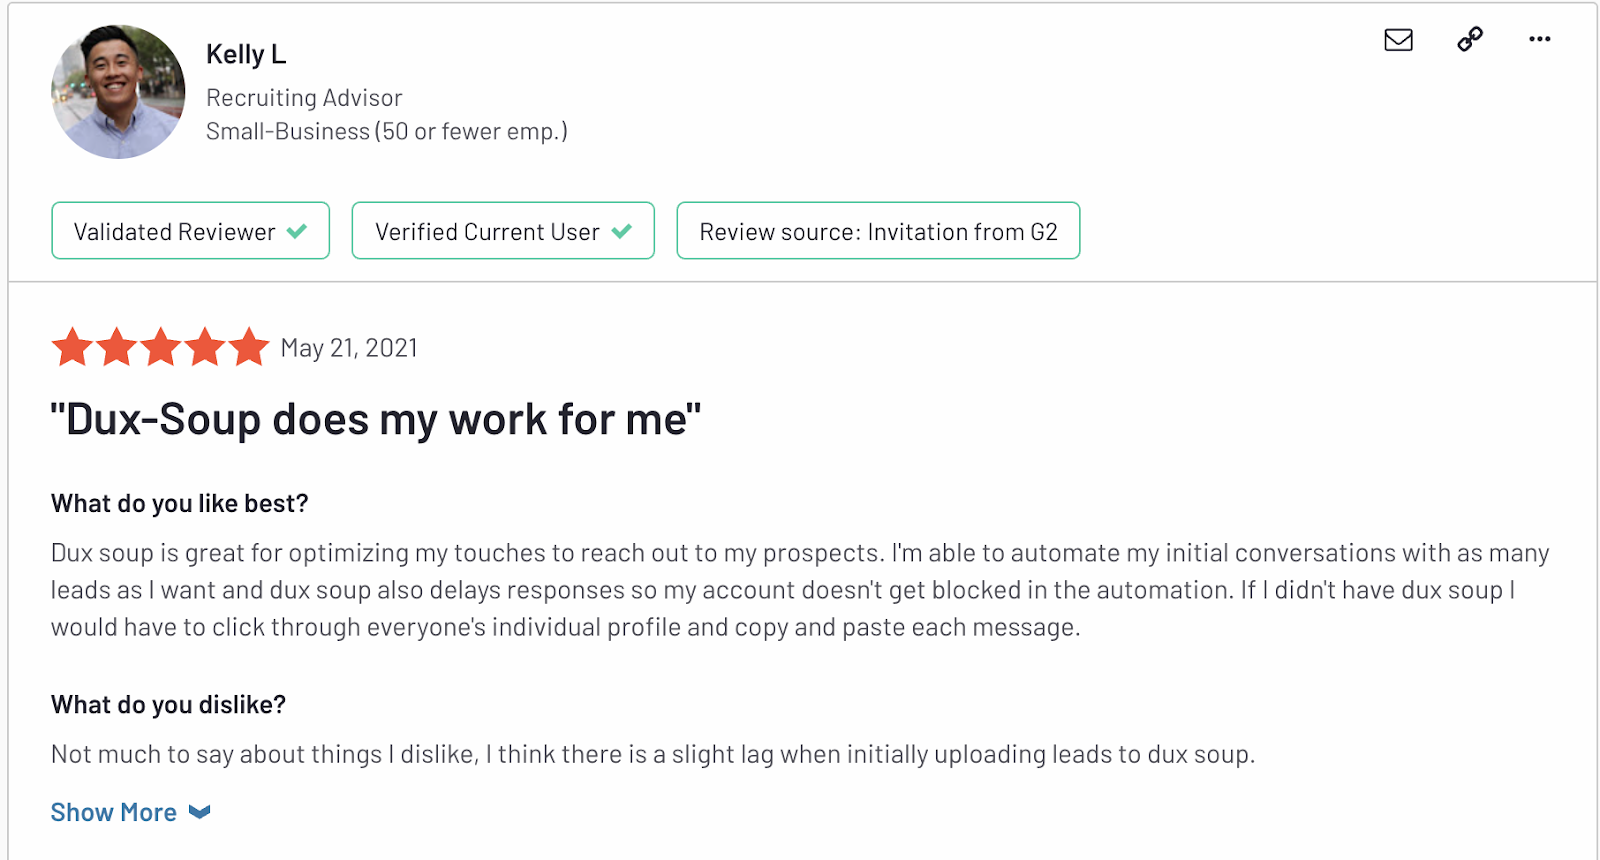Image resolution: width=1600 pixels, height=860 pixels.
Task: Click the "What do you dislike?" heading
Action: pos(168,705)
